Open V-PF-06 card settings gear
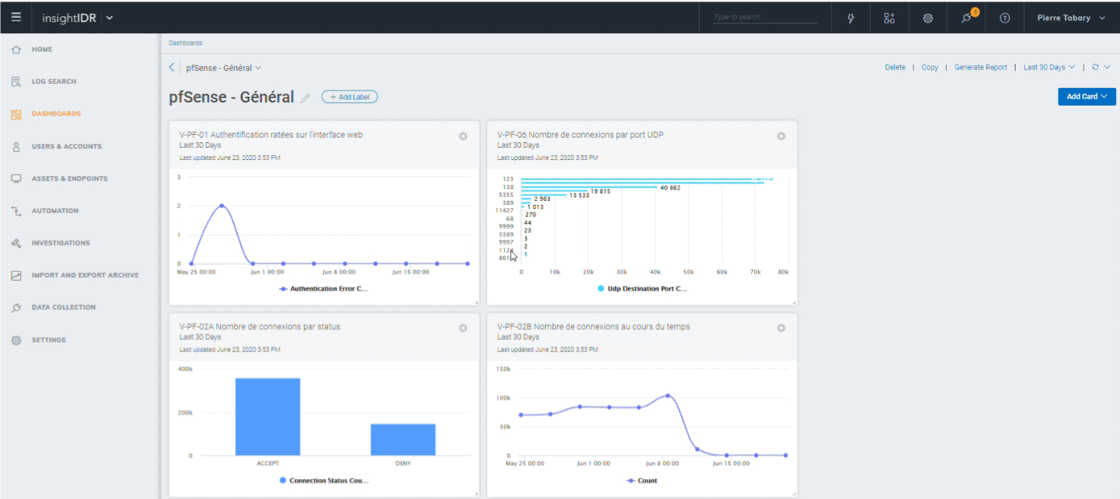 [781, 136]
